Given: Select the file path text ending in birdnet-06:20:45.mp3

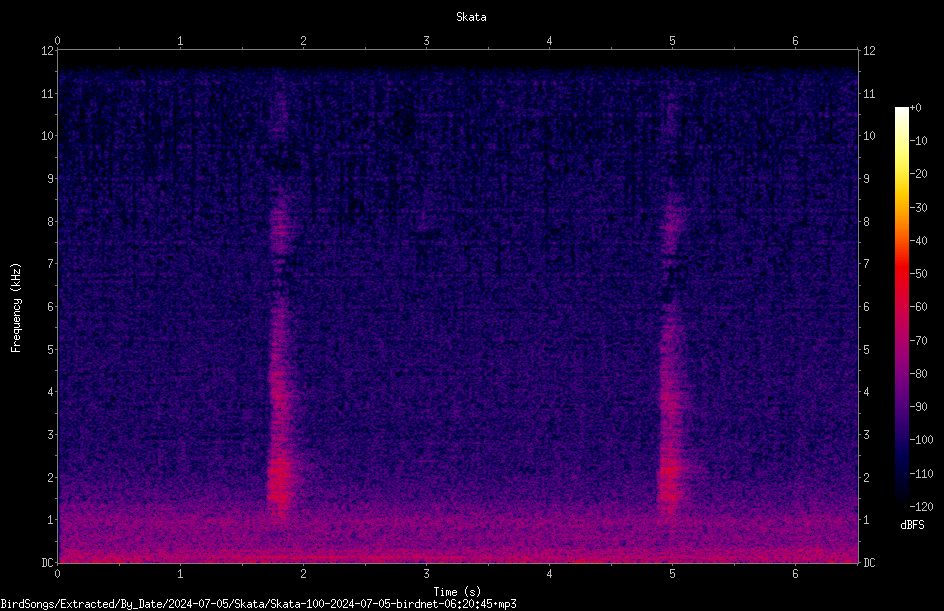Looking at the screenshot, I should pyautogui.click(x=258, y=604).
